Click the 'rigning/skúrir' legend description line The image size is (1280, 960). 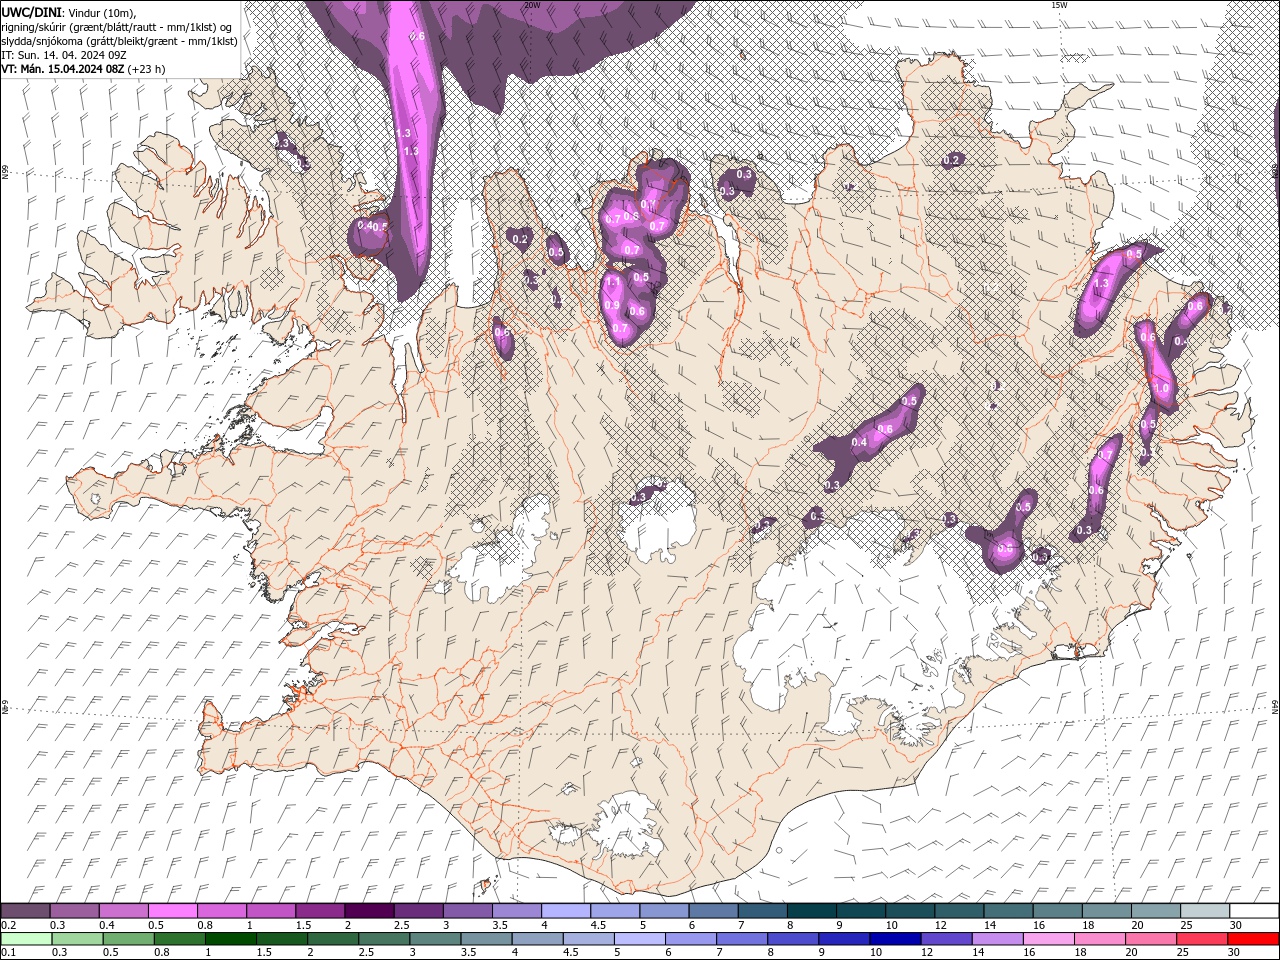click(117, 27)
